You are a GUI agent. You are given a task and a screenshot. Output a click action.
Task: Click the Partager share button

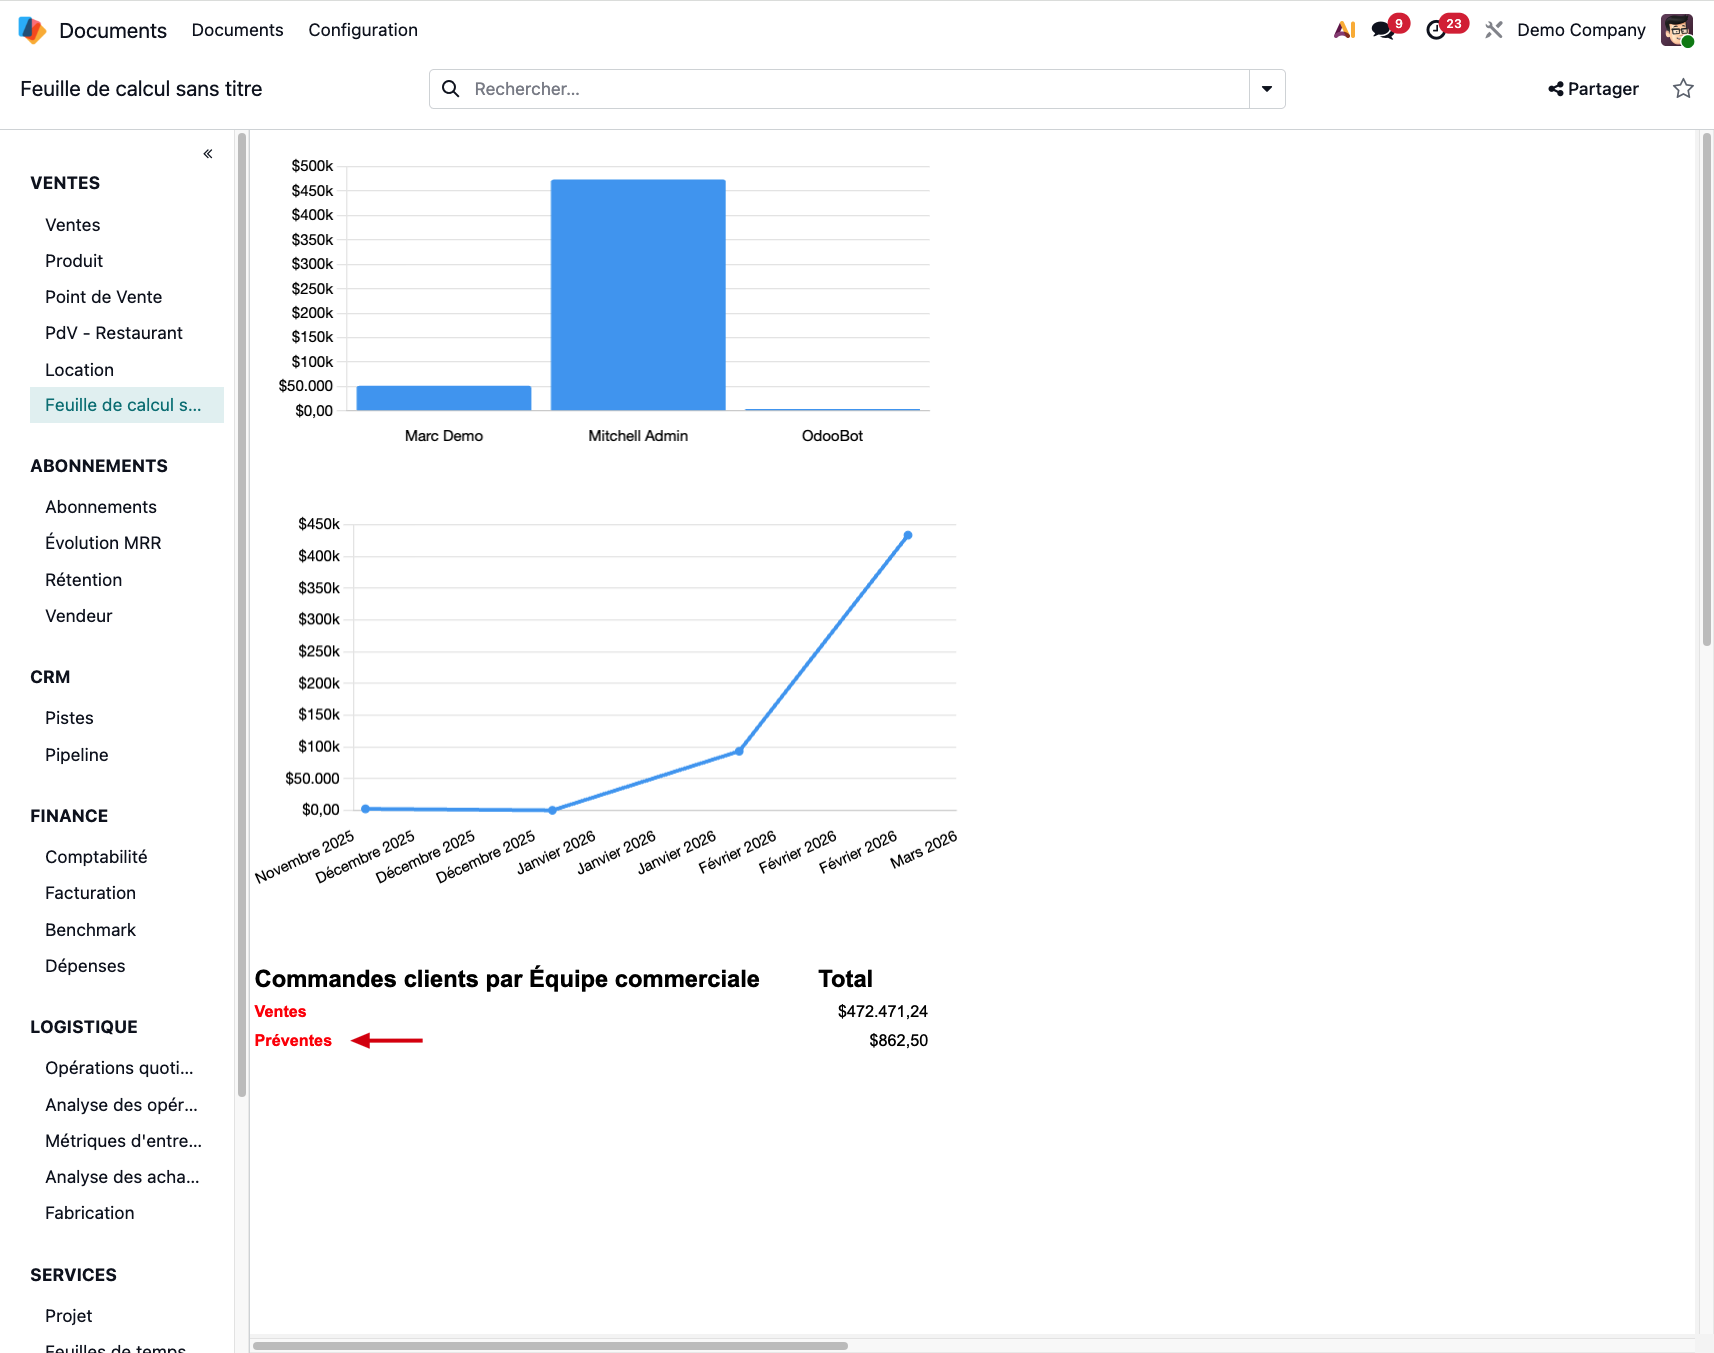tap(1593, 89)
